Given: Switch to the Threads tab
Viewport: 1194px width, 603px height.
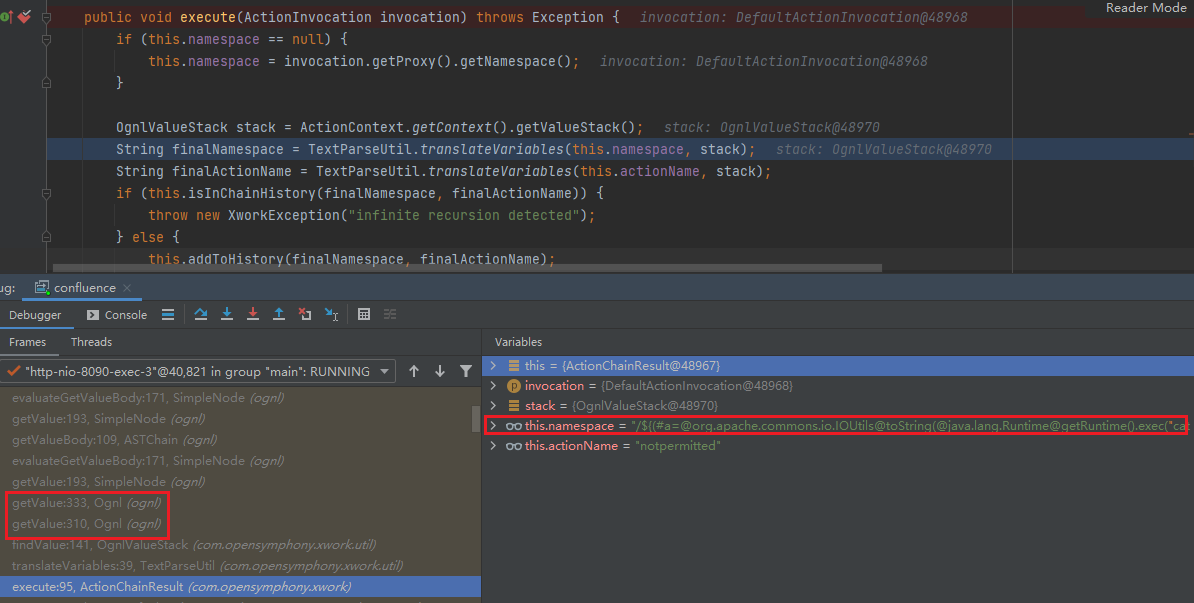Looking at the screenshot, I should (91, 342).
